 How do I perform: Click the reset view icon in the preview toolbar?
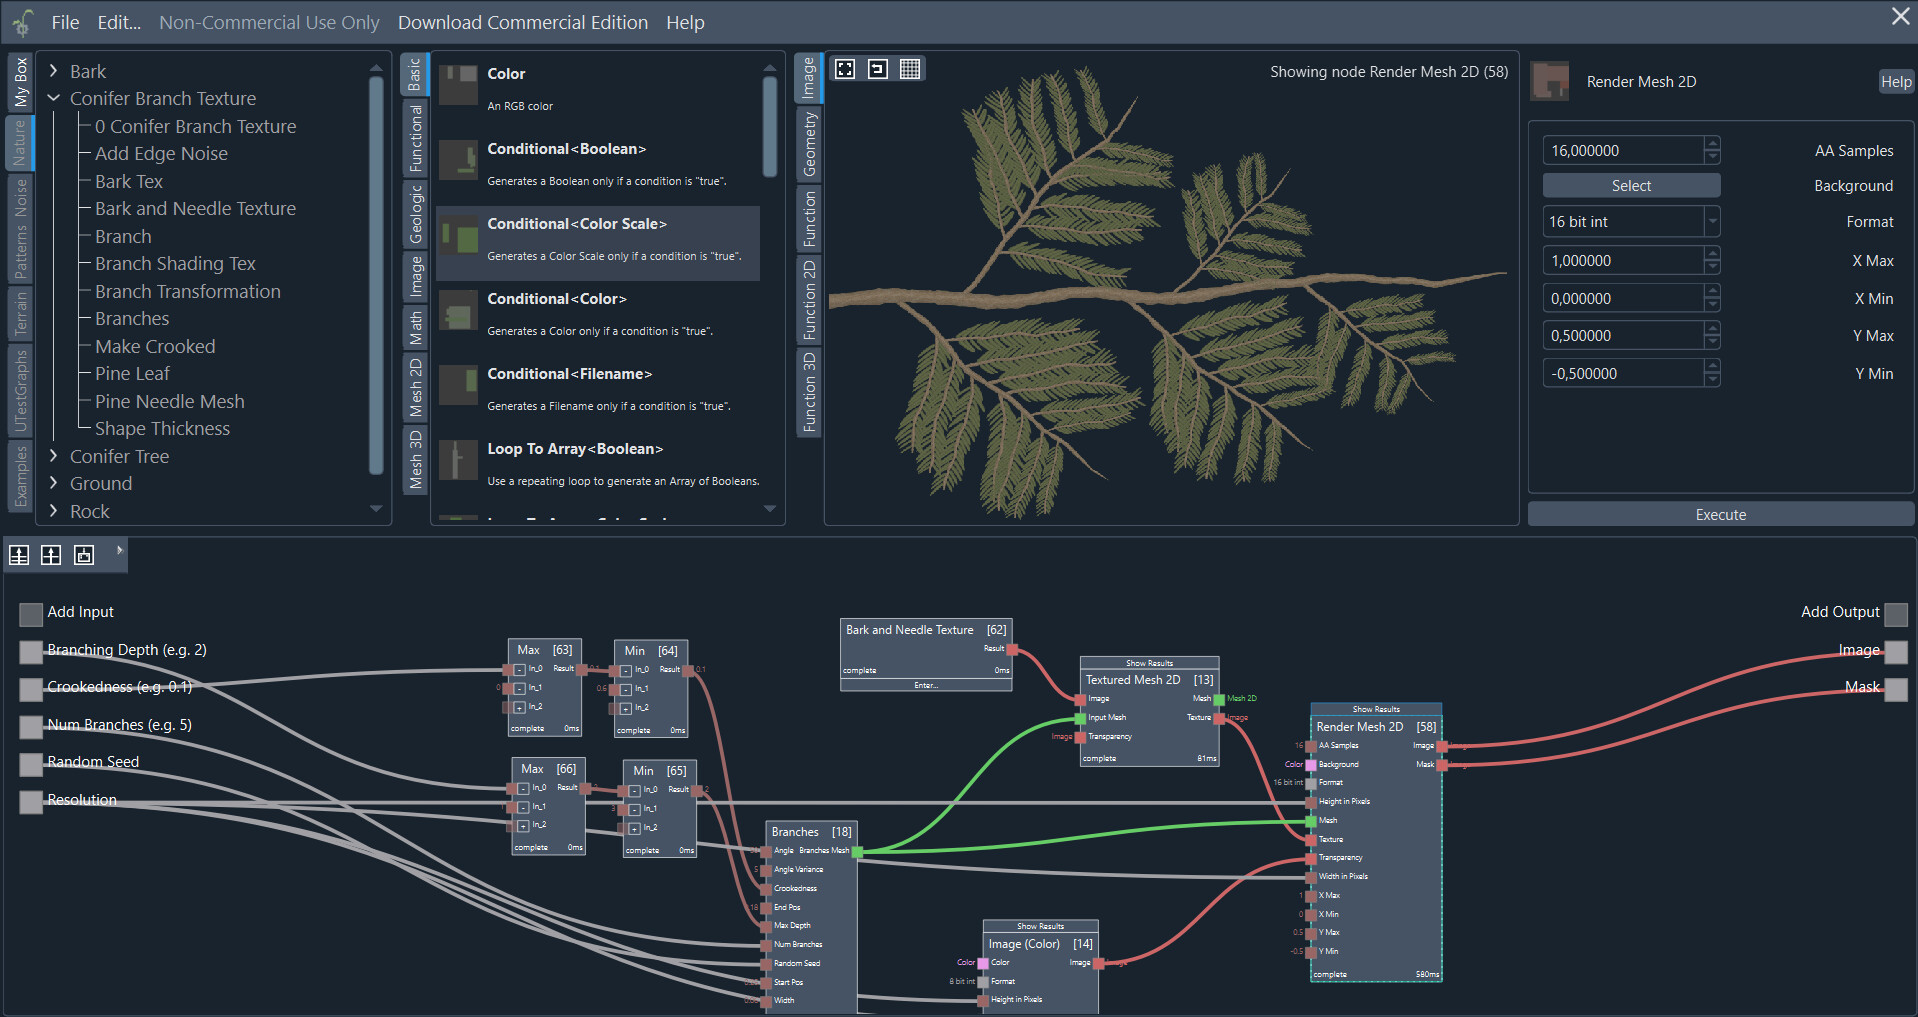point(877,68)
